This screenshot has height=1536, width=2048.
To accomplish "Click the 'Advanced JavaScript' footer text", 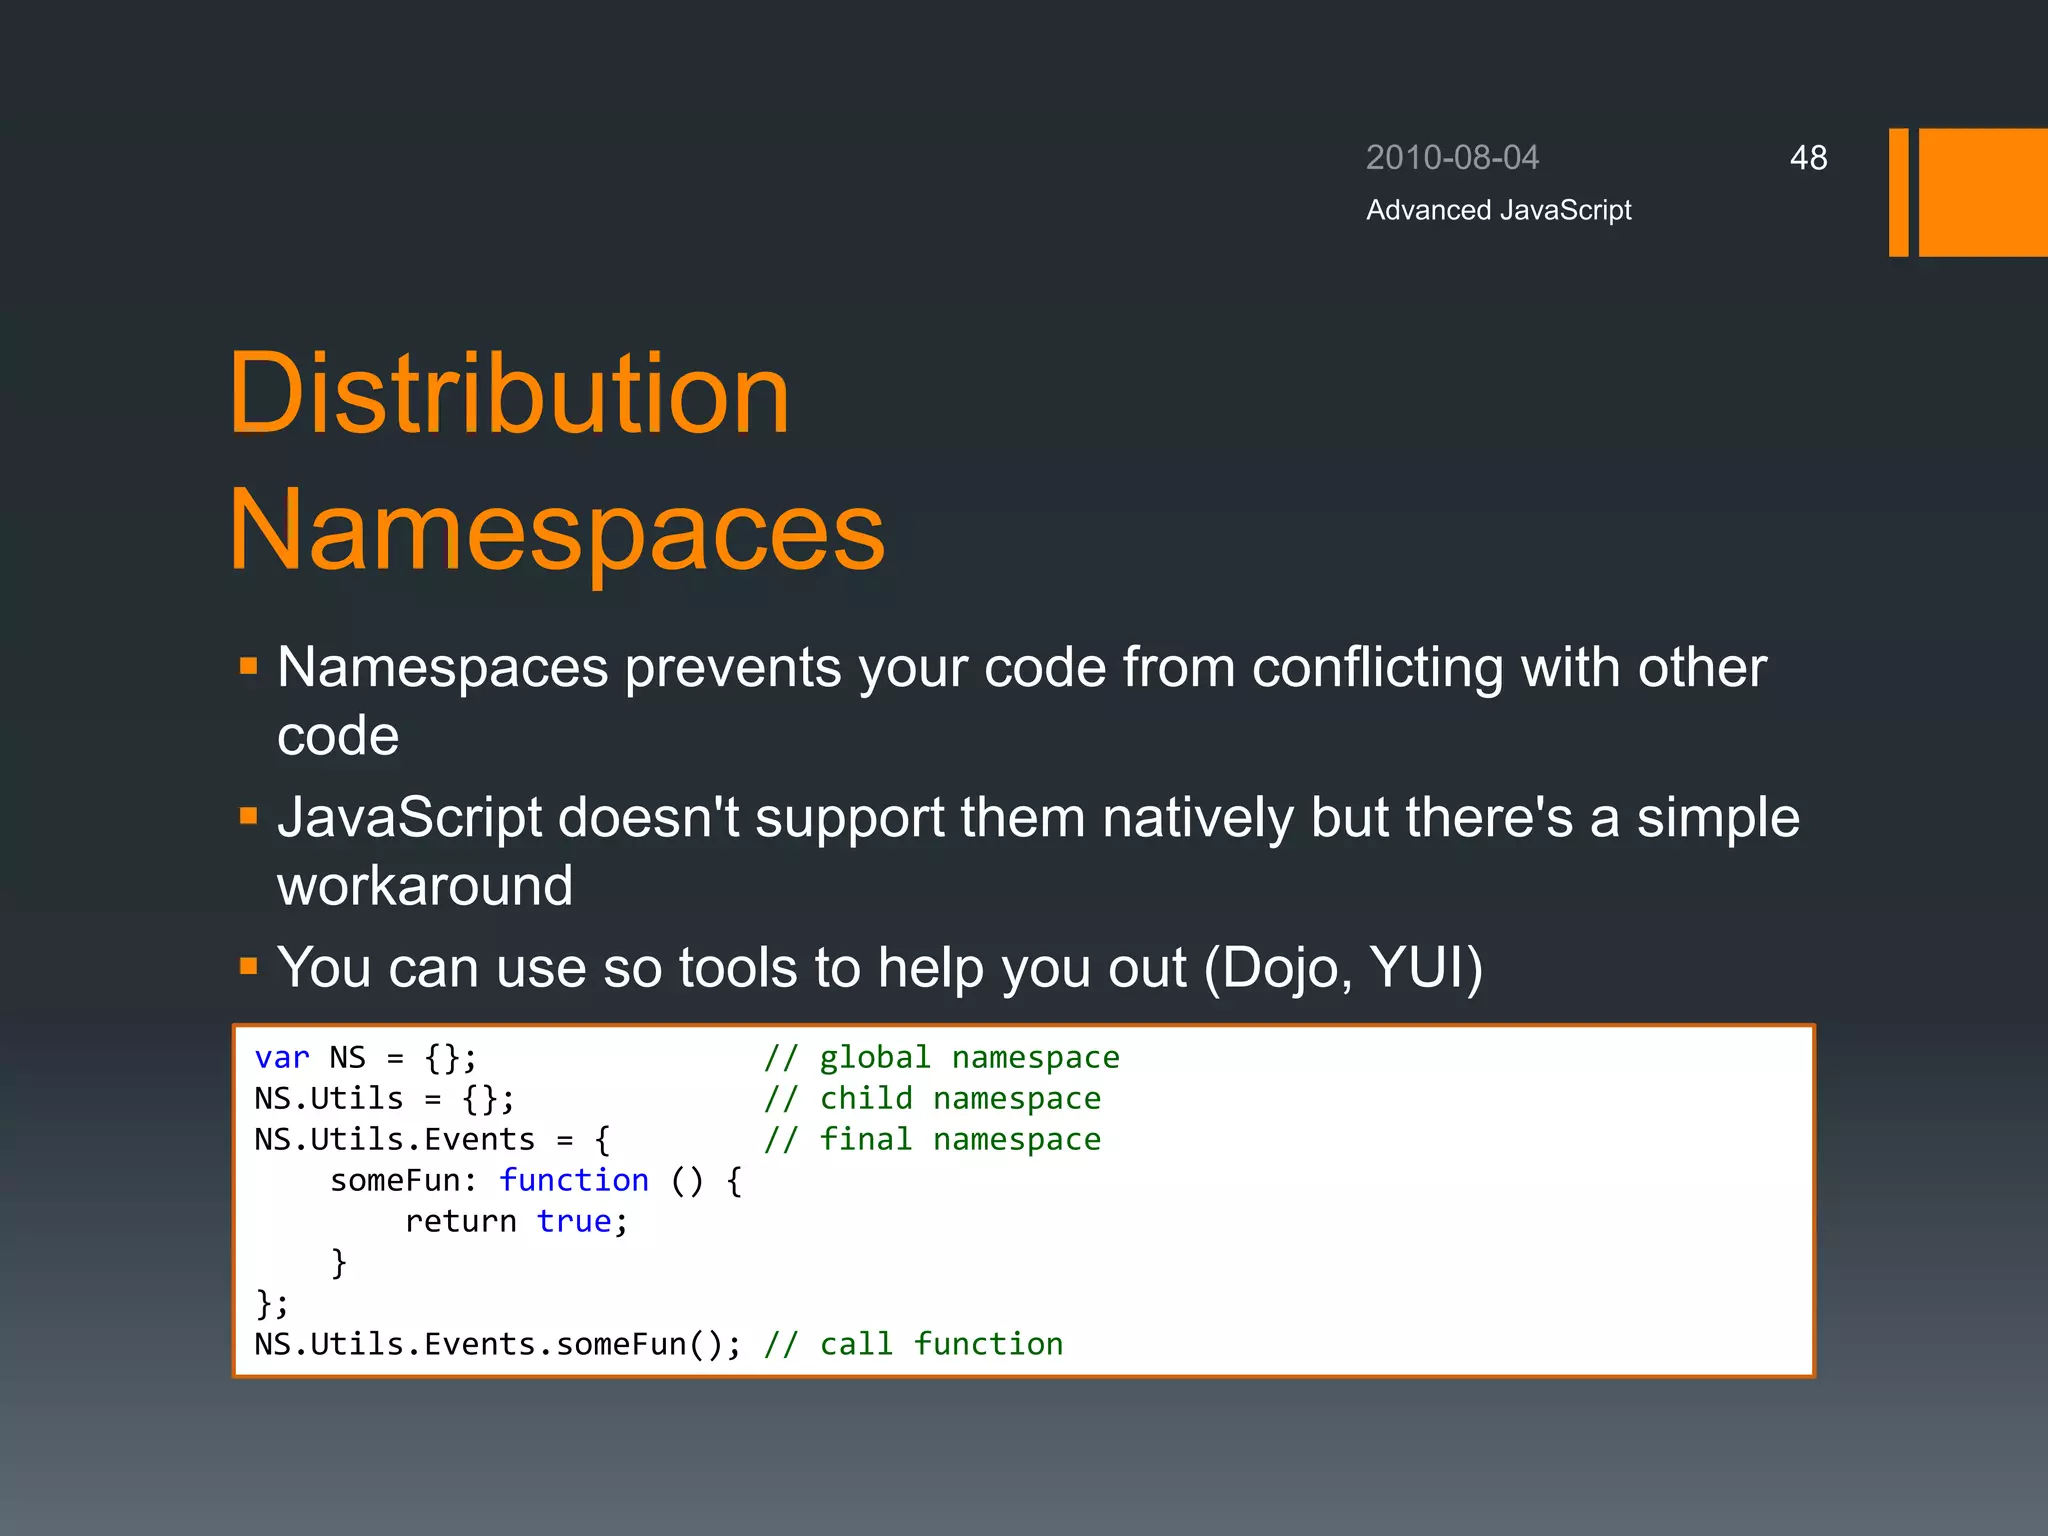I will click(1498, 210).
